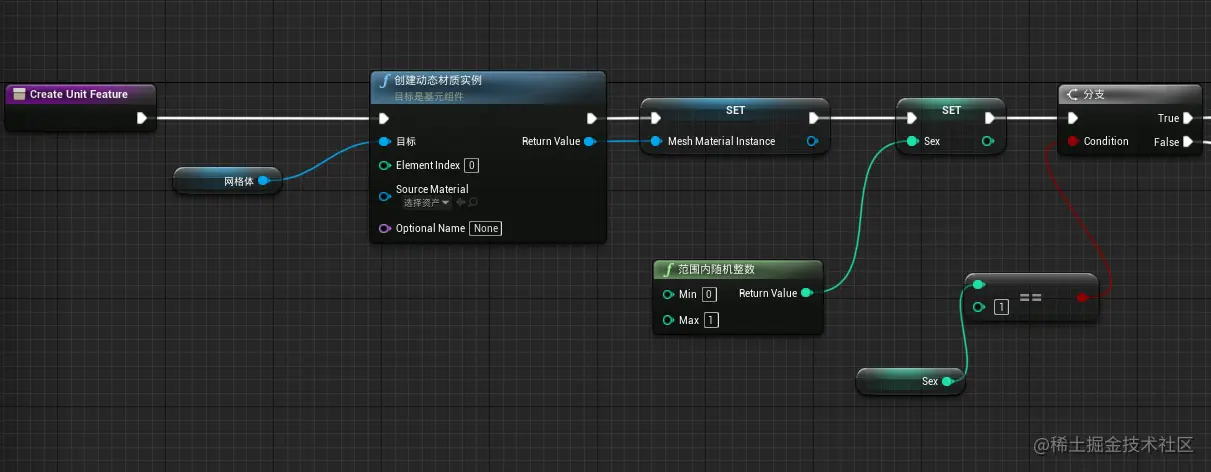Focus the Optional Name None field
Screen dimensions: 1211x472
point(486,229)
